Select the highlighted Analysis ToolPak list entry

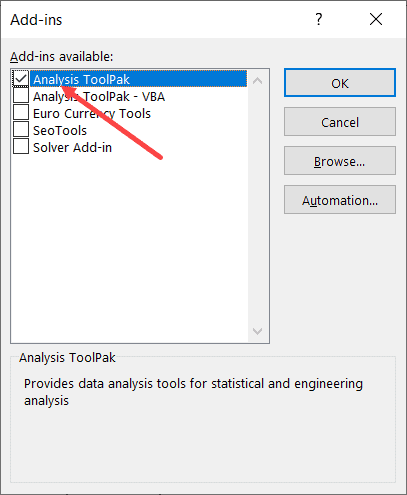pyautogui.click(x=138, y=79)
